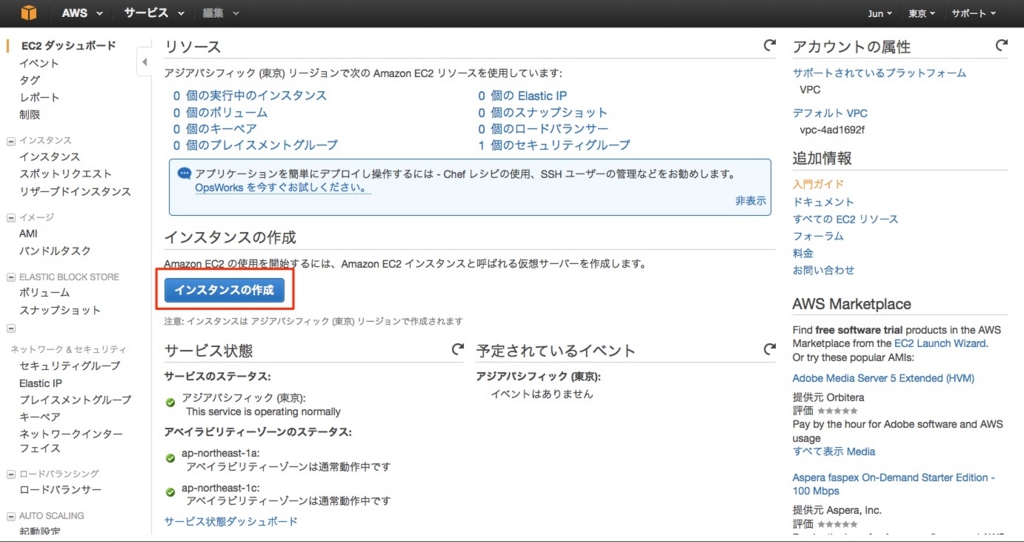Open タグ in the sidebar
This screenshot has height=542, width=1024.
coord(29,80)
